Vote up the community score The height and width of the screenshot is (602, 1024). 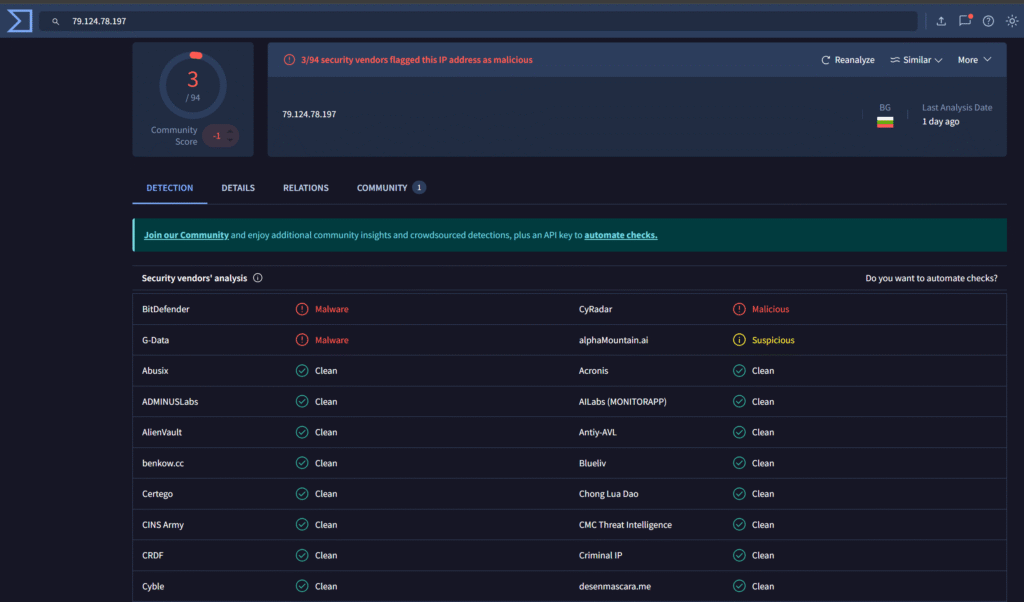coord(230,131)
